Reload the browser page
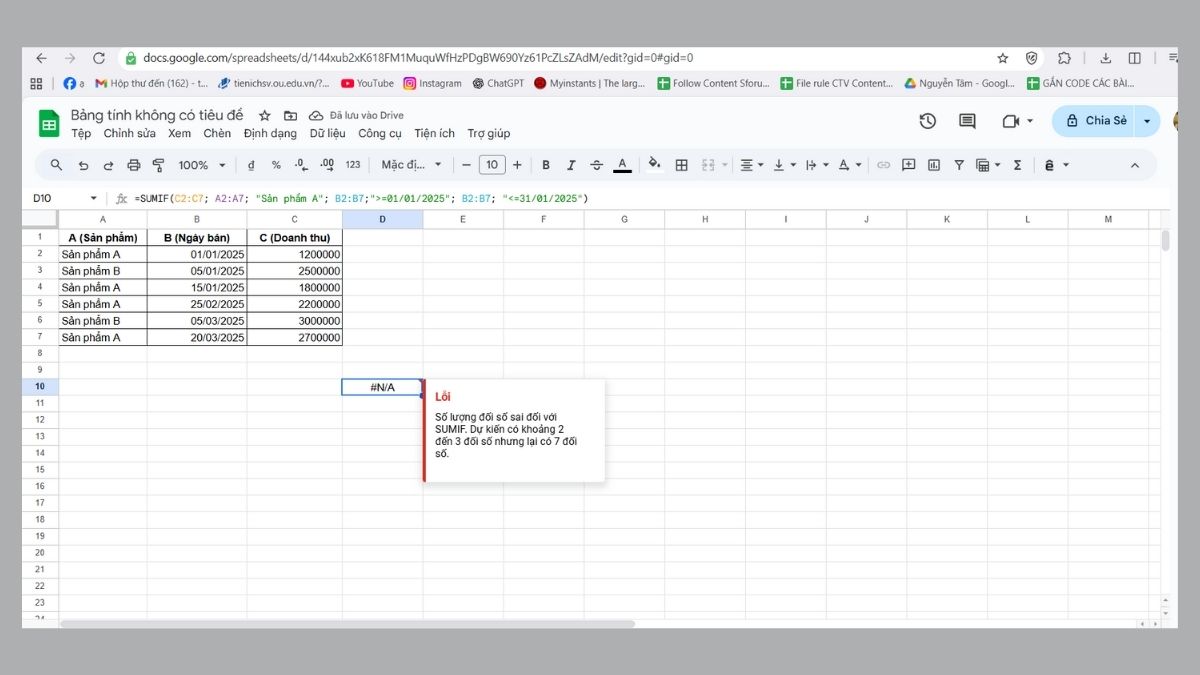This screenshot has width=1200, height=675. pos(98,58)
